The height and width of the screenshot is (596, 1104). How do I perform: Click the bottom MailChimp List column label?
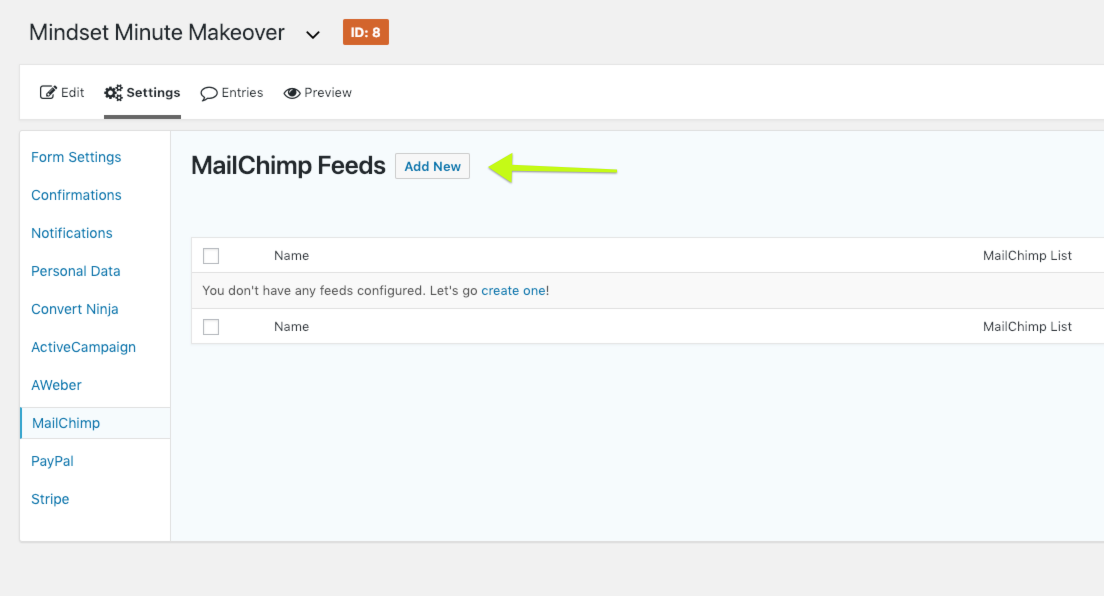tap(1027, 327)
